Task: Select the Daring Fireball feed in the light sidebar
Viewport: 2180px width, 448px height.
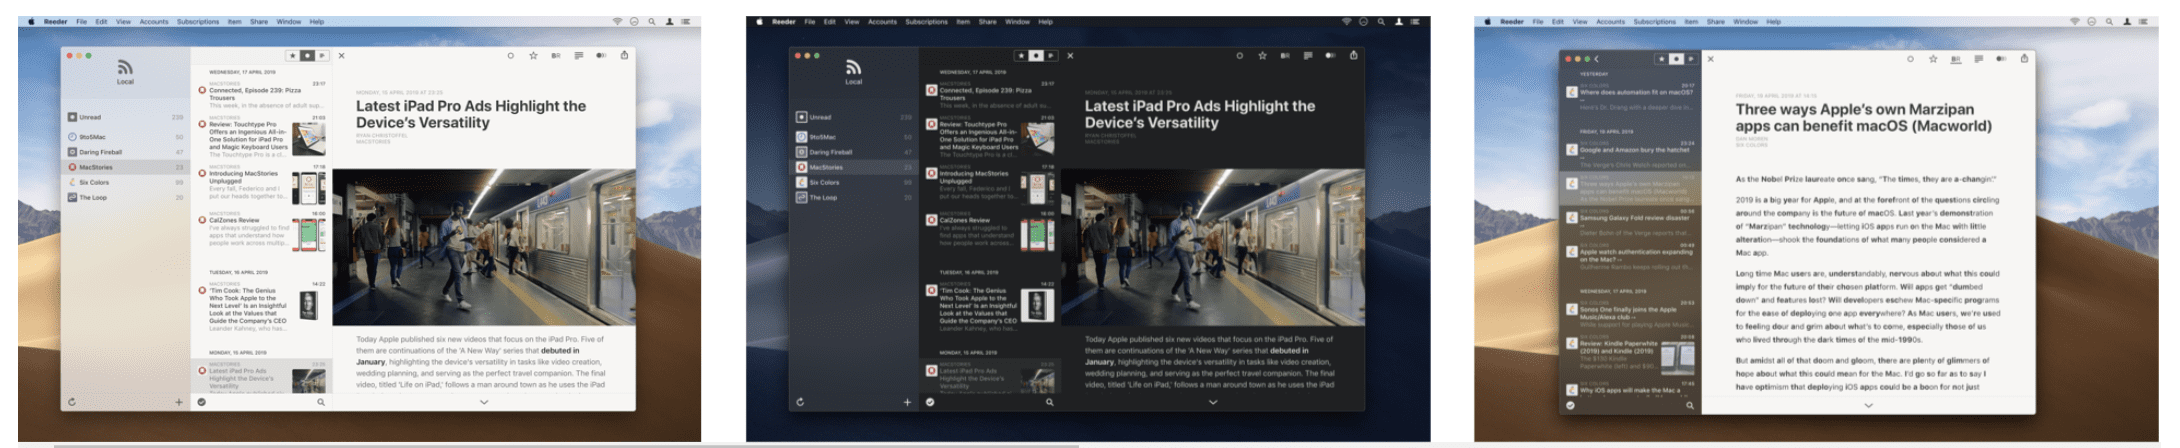Action: [100, 152]
